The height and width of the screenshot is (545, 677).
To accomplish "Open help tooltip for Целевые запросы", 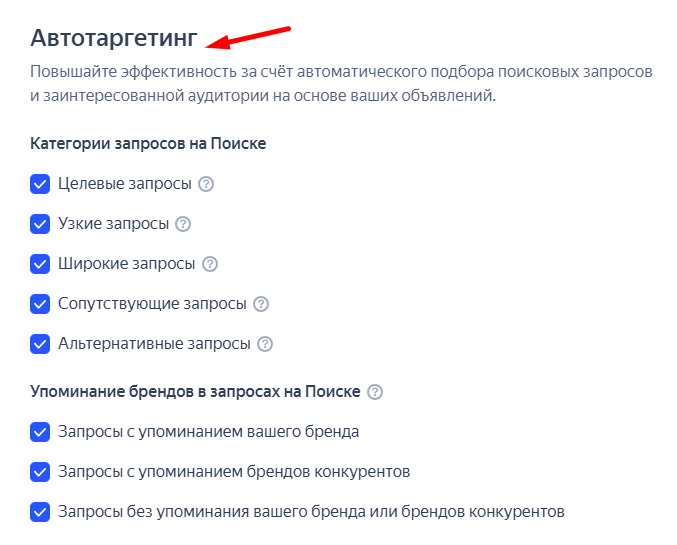I will point(207,184).
